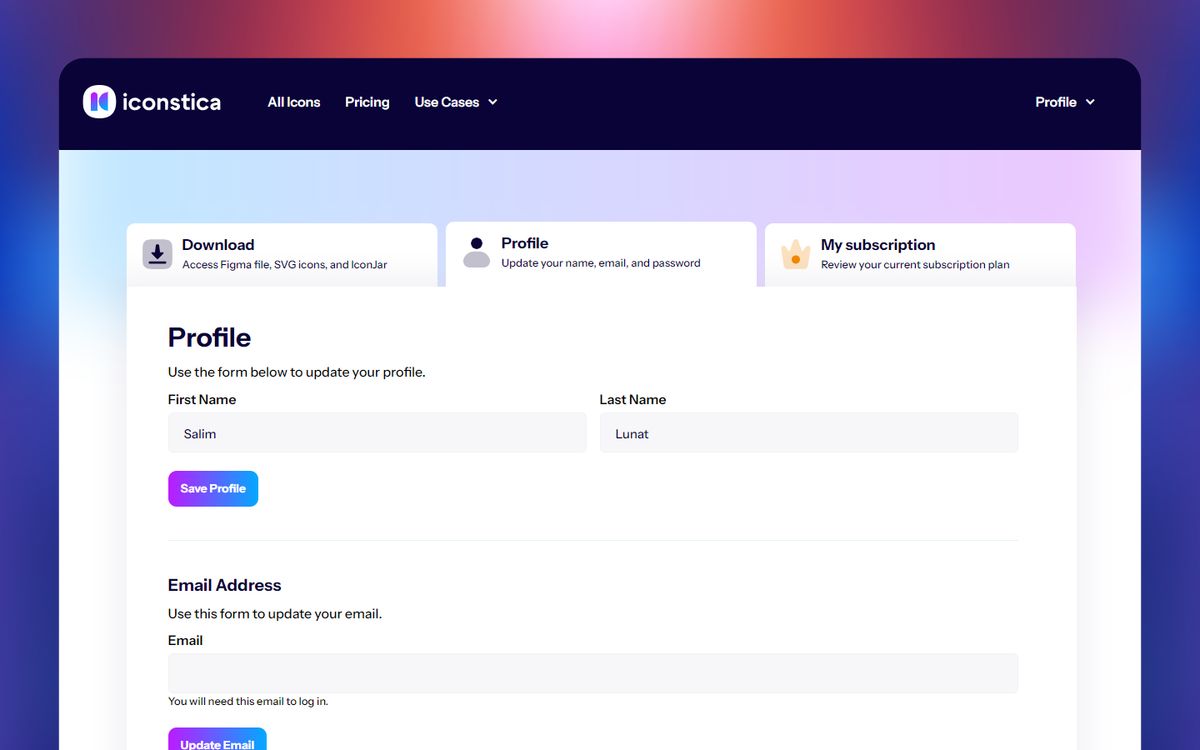Expand the Use Cases menu

click(x=456, y=102)
